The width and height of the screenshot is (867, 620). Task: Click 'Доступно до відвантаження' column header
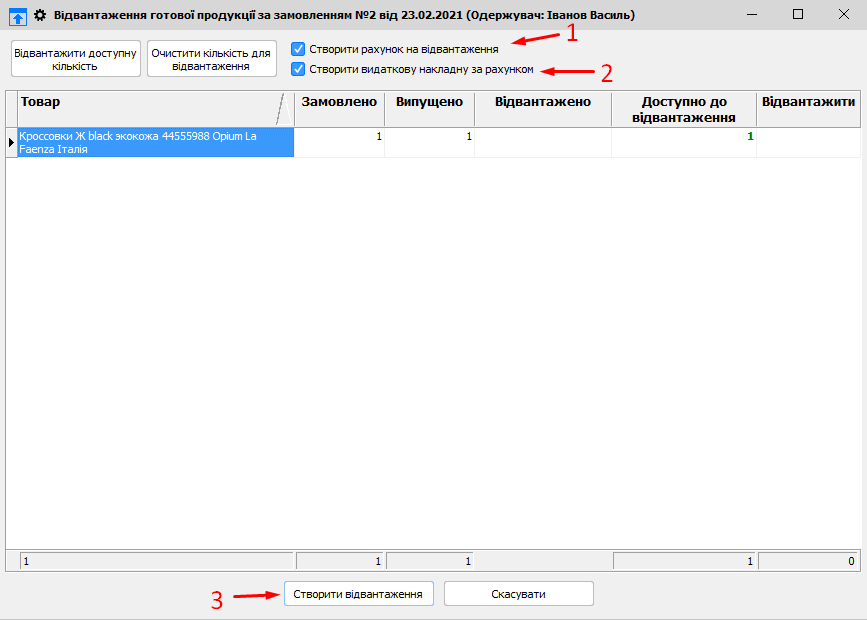684,109
